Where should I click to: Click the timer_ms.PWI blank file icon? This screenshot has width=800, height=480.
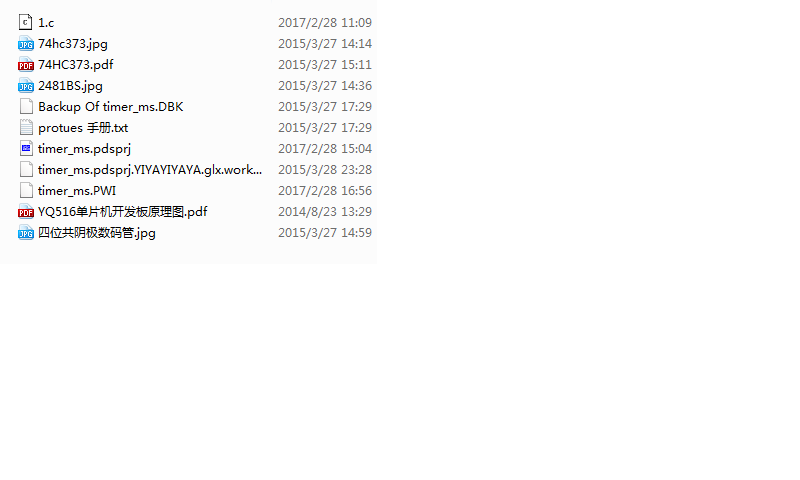click(x=26, y=190)
